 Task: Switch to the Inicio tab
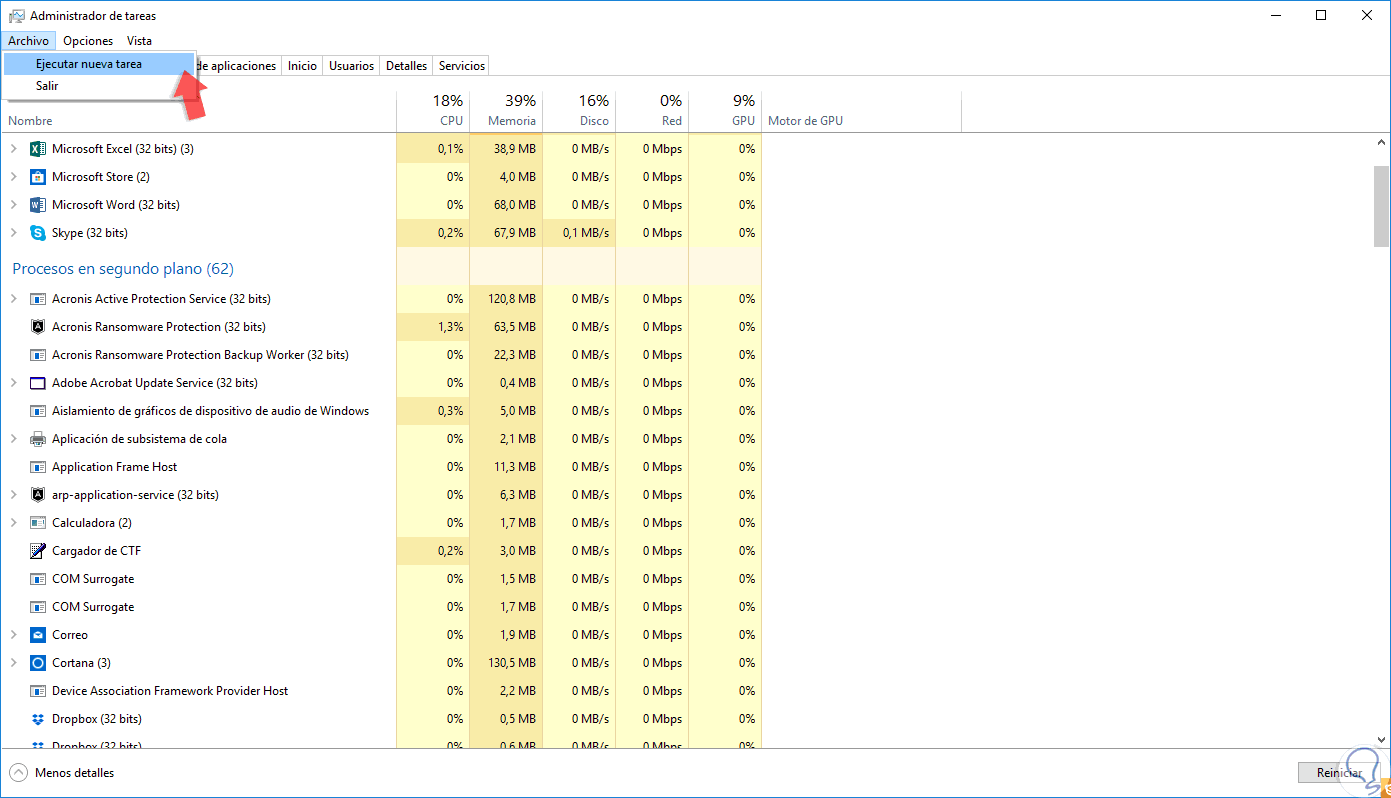pos(302,66)
